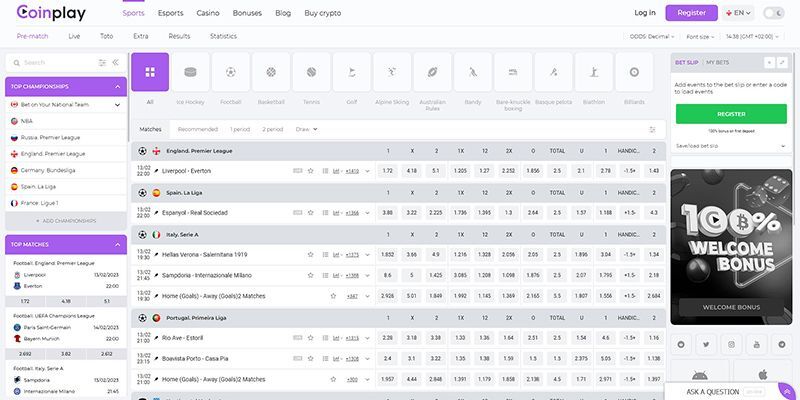Select the Australian Rules sport icon
This screenshot has width=800, height=400.
[x=433, y=72]
